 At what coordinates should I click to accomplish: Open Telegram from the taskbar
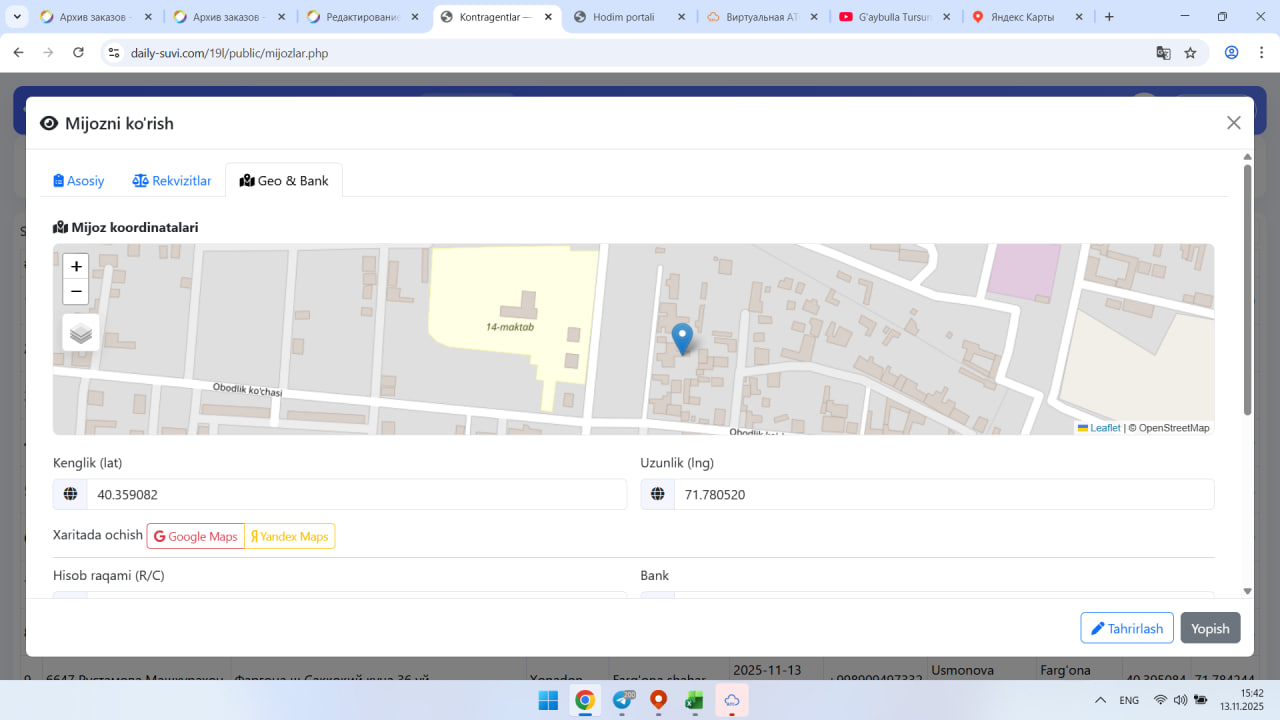pos(622,700)
